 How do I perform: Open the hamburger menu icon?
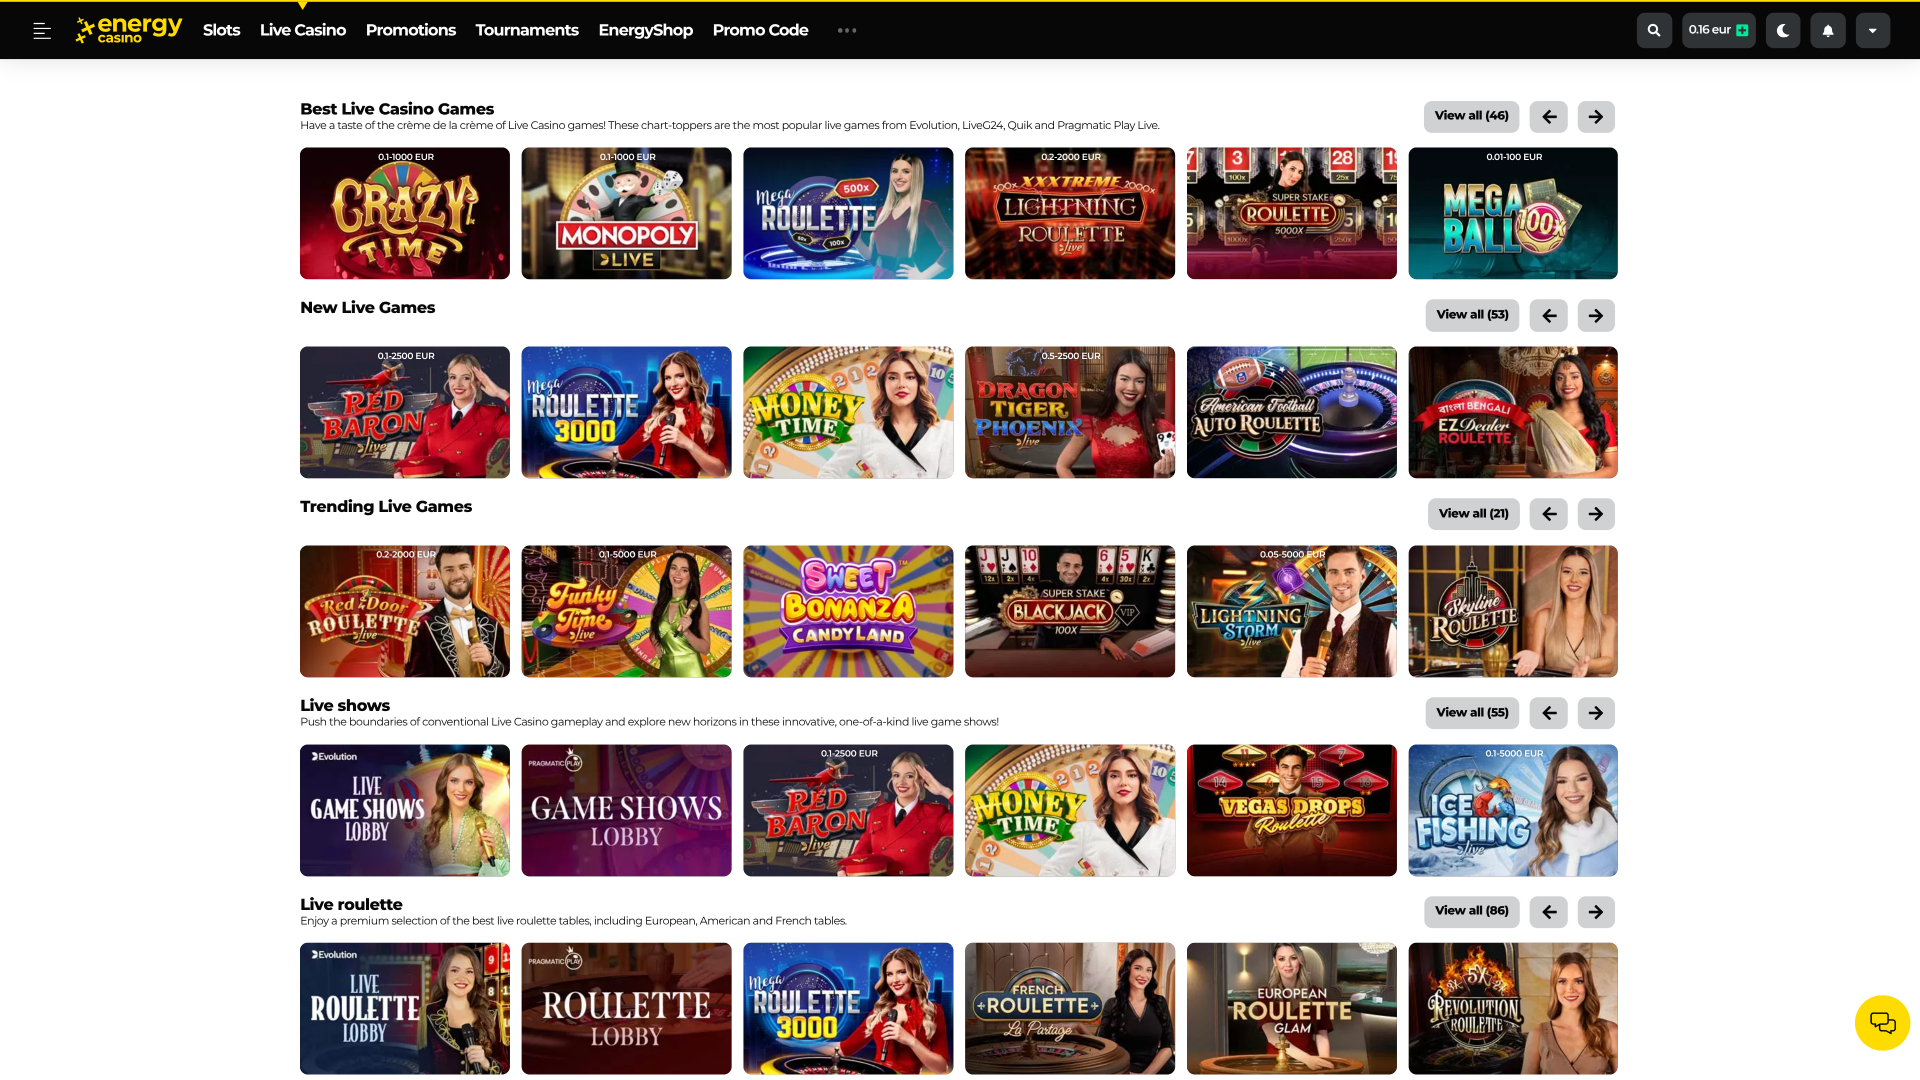click(41, 30)
